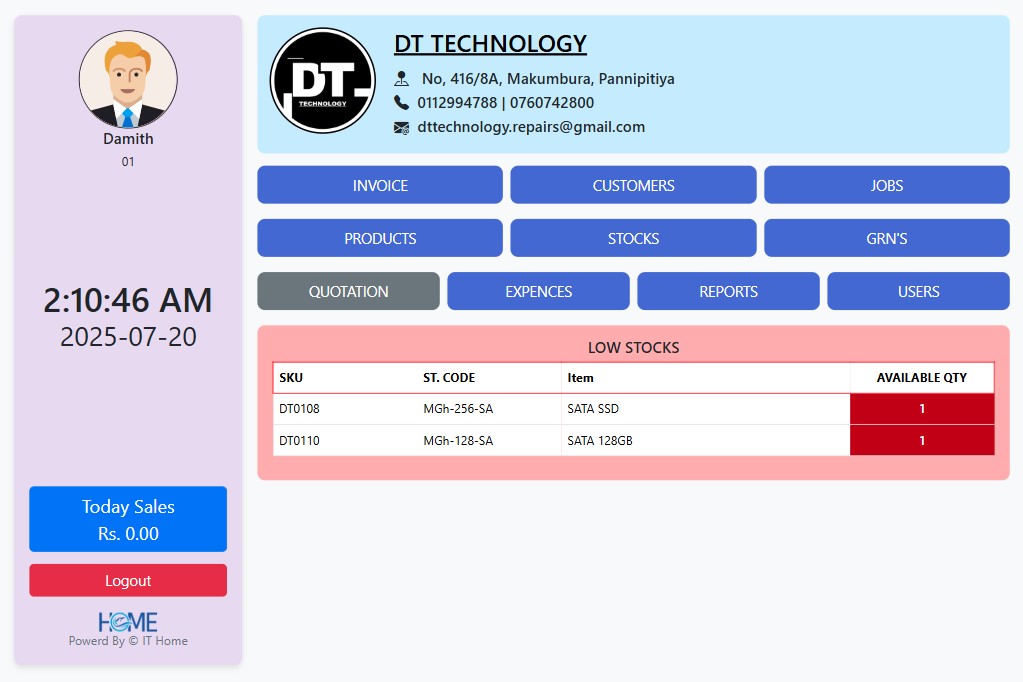Open the EXPENCES section
Screen dimensions: 1023x682
538,291
